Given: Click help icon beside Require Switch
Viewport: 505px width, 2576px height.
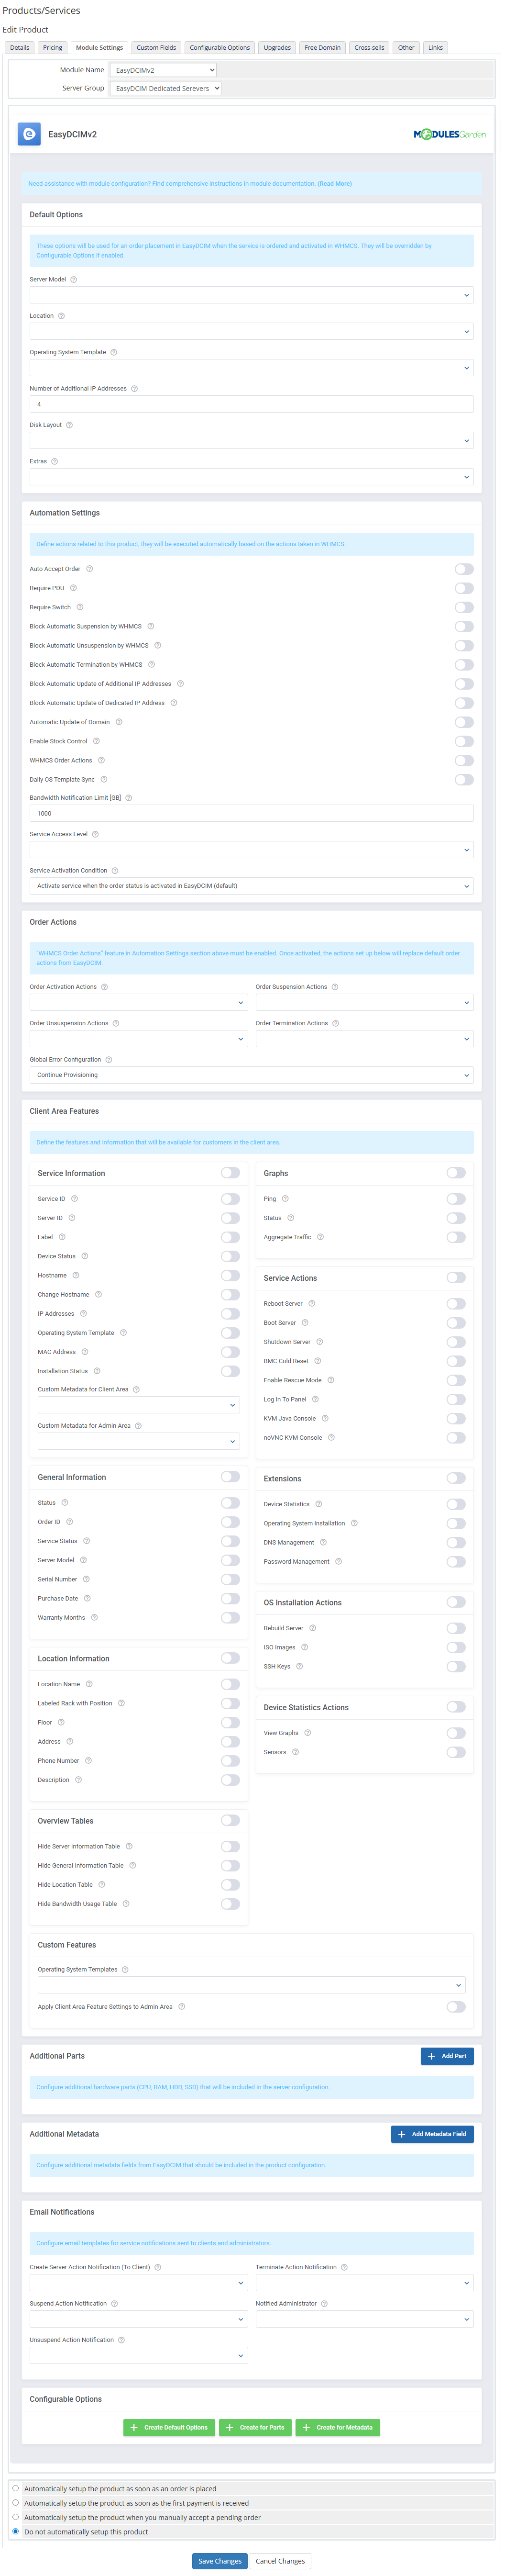Looking at the screenshot, I should tap(80, 607).
